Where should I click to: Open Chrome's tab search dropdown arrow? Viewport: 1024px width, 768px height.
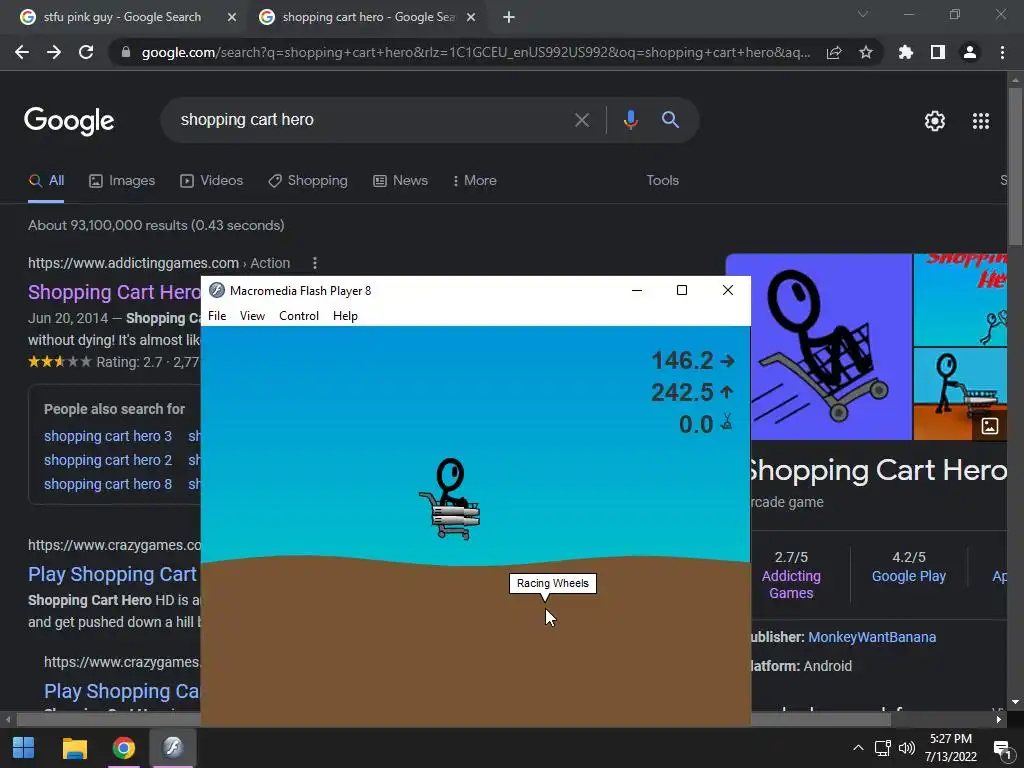(x=863, y=14)
